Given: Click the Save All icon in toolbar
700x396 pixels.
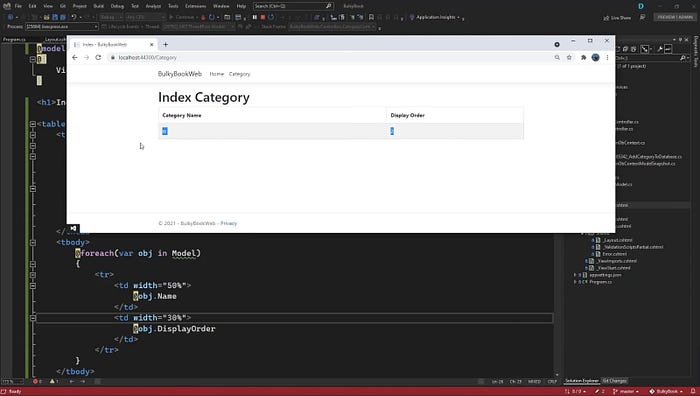Looking at the screenshot, I should point(63,17).
